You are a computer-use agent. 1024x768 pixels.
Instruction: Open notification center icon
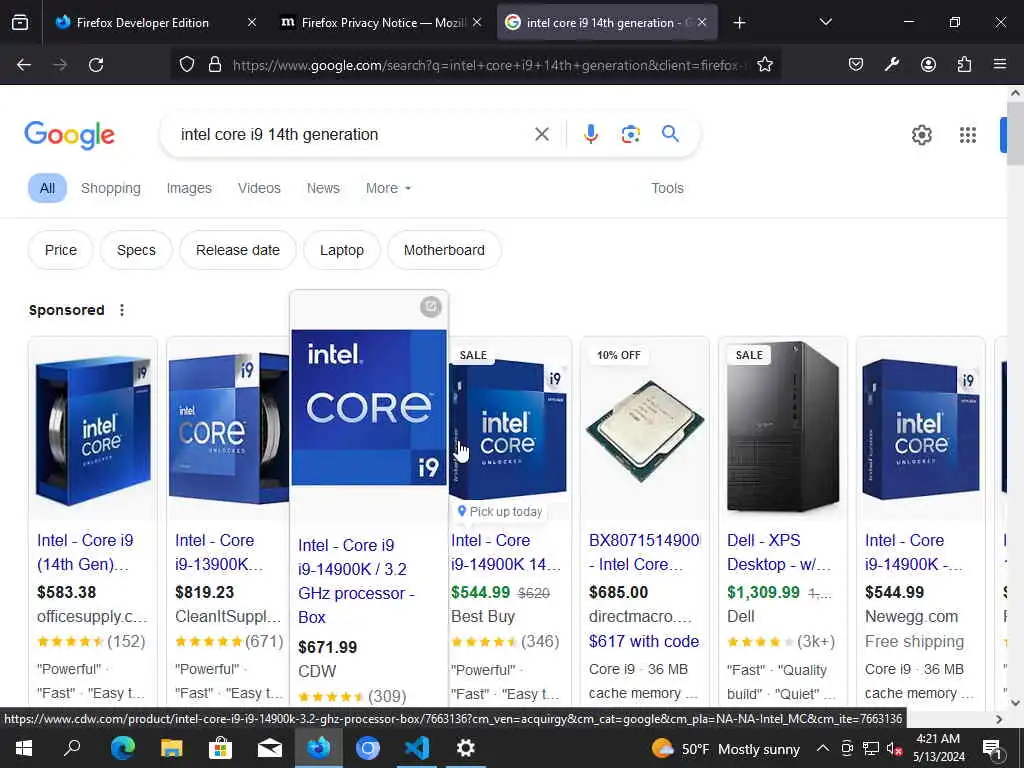(993, 748)
